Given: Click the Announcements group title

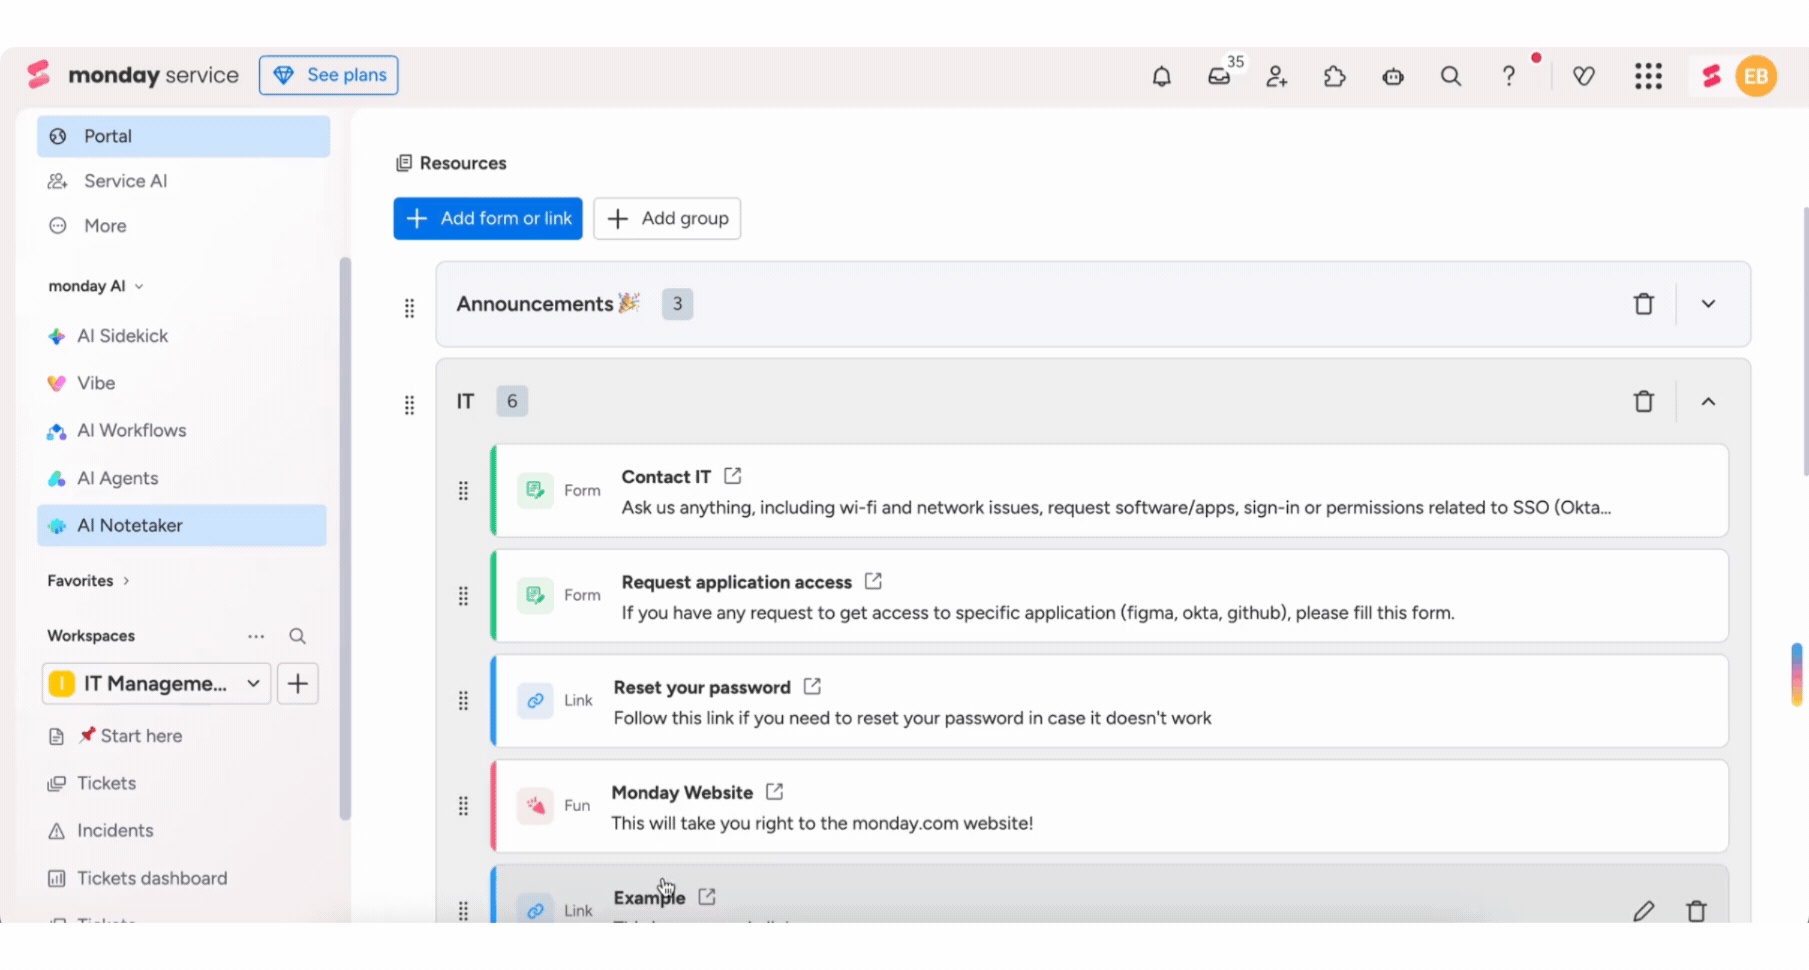Looking at the screenshot, I should [x=535, y=304].
